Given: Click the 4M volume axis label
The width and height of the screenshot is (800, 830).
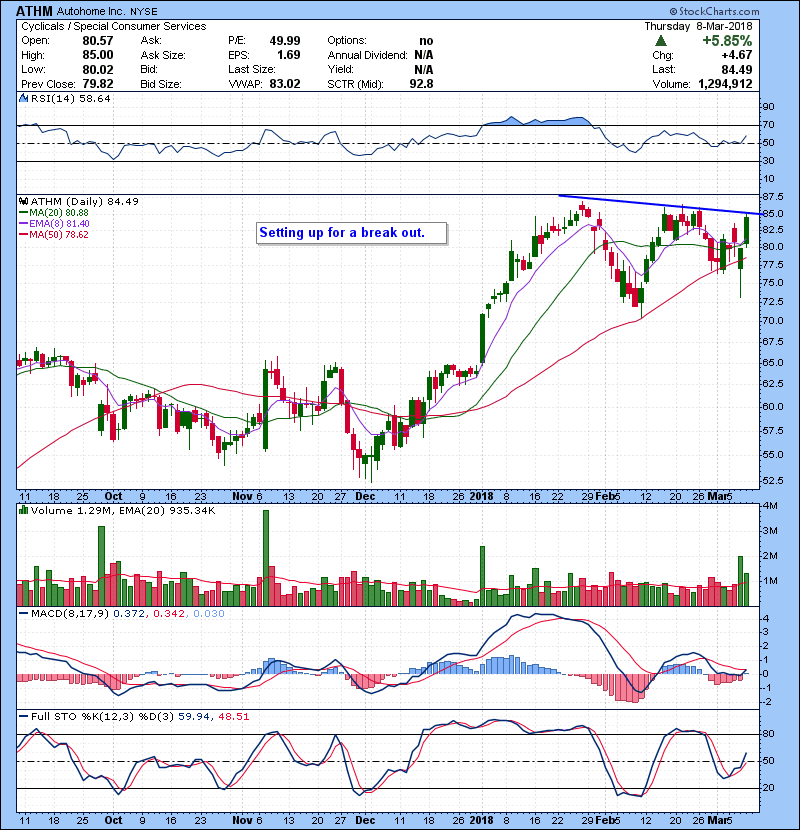Looking at the screenshot, I should tap(770, 506).
